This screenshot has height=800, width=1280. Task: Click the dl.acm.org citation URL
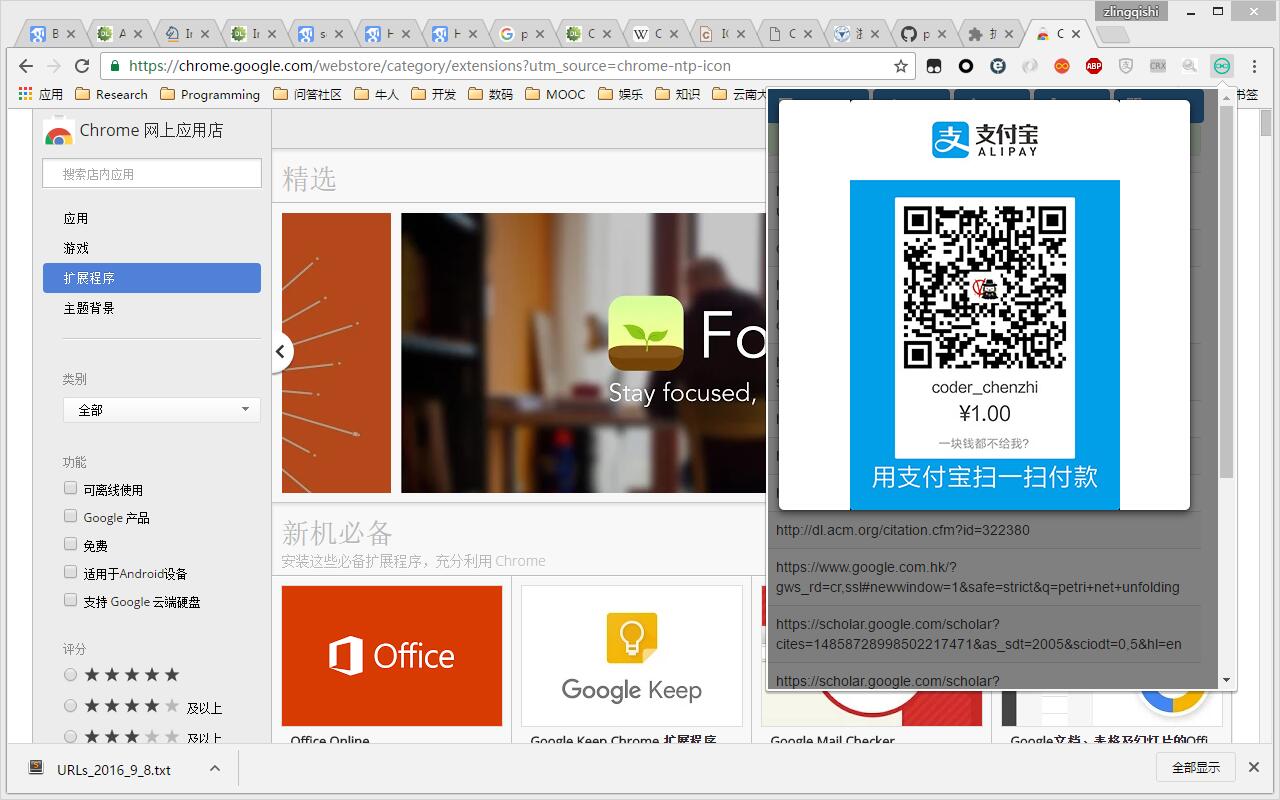tap(903, 530)
